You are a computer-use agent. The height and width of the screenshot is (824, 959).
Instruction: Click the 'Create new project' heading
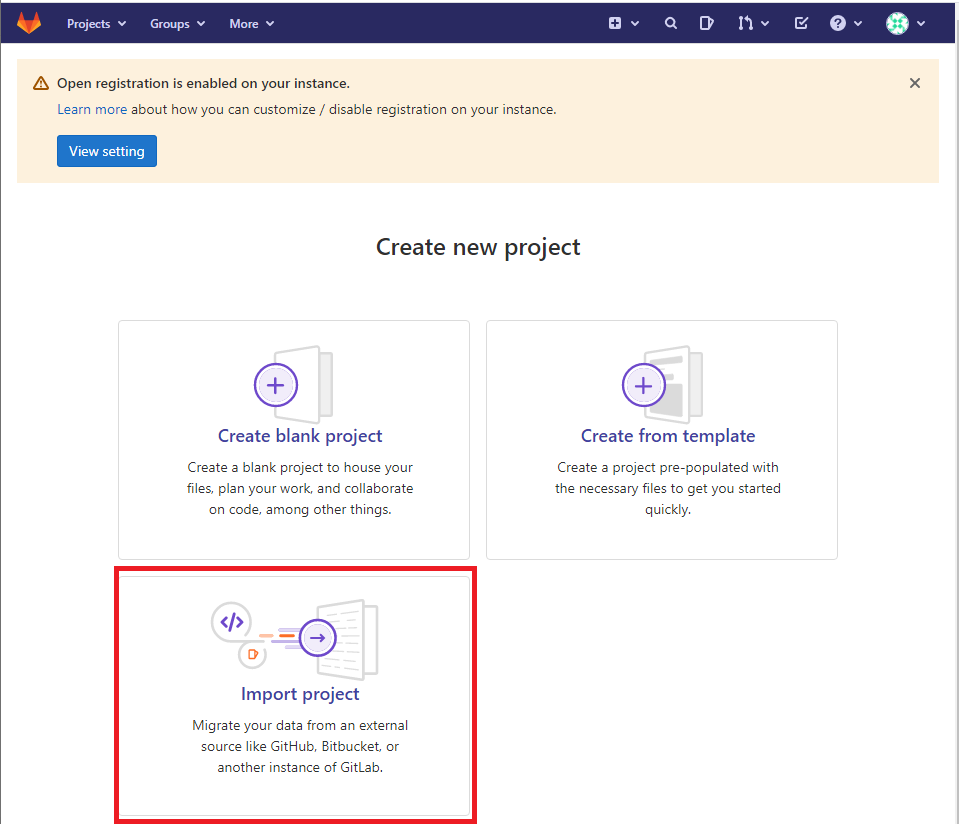coord(478,247)
